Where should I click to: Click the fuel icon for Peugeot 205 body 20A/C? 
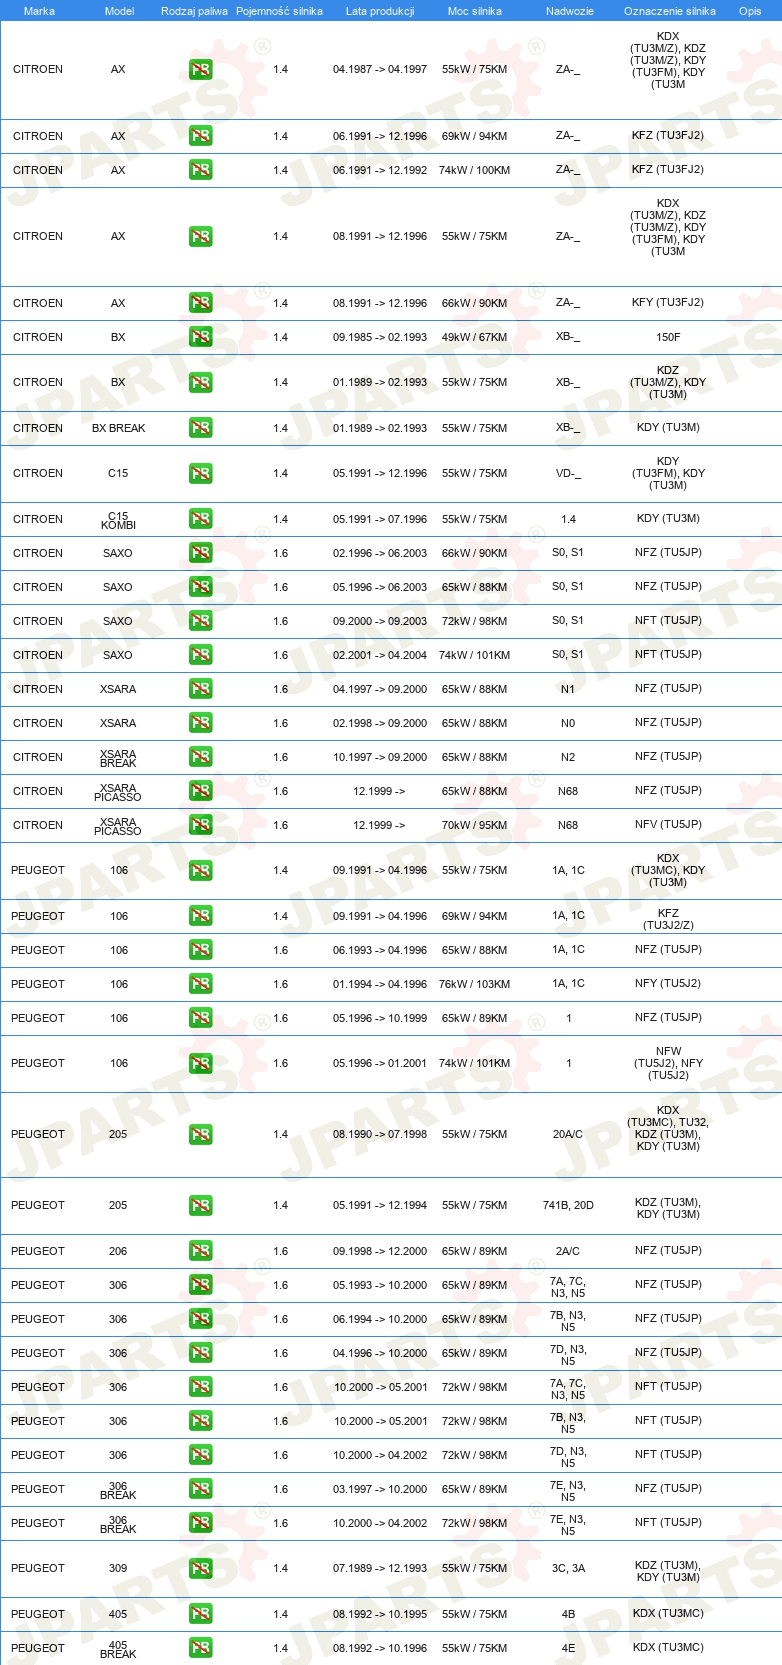pyautogui.click(x=201, y=1134)
